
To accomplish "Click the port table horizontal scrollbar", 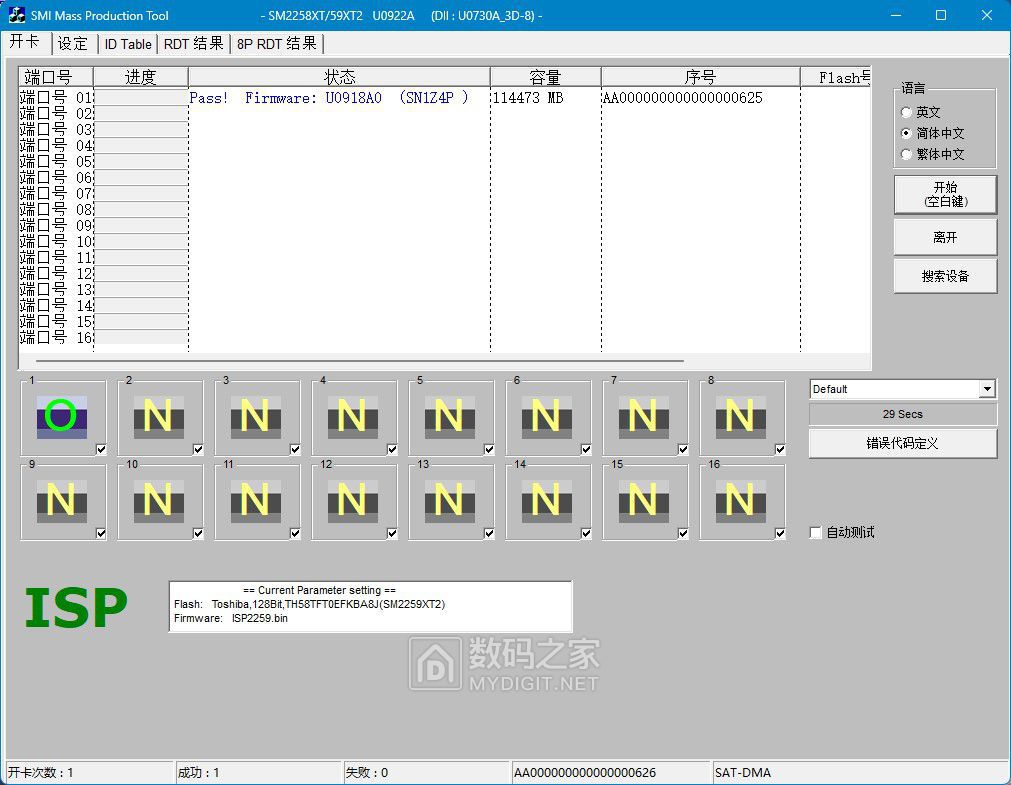I will (x=360, y=361).
